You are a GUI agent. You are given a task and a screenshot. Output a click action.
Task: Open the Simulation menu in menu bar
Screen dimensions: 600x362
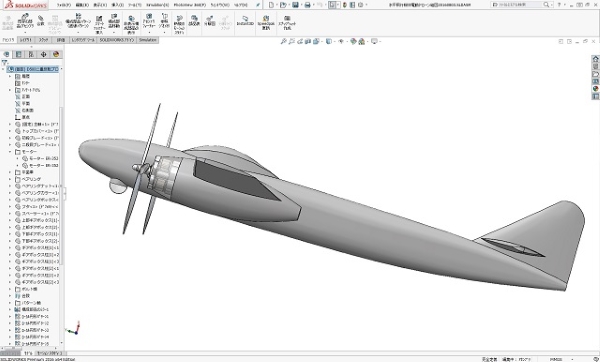point(157,5)
